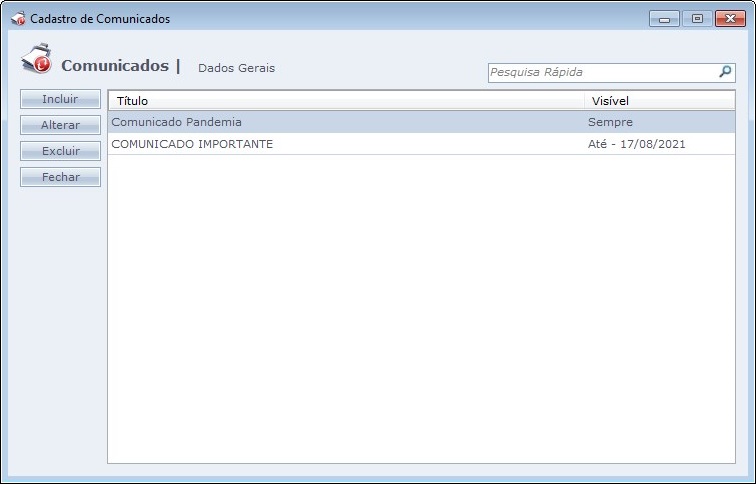Focus the Pesquisa Rápida search field

[x=600, y=72]
